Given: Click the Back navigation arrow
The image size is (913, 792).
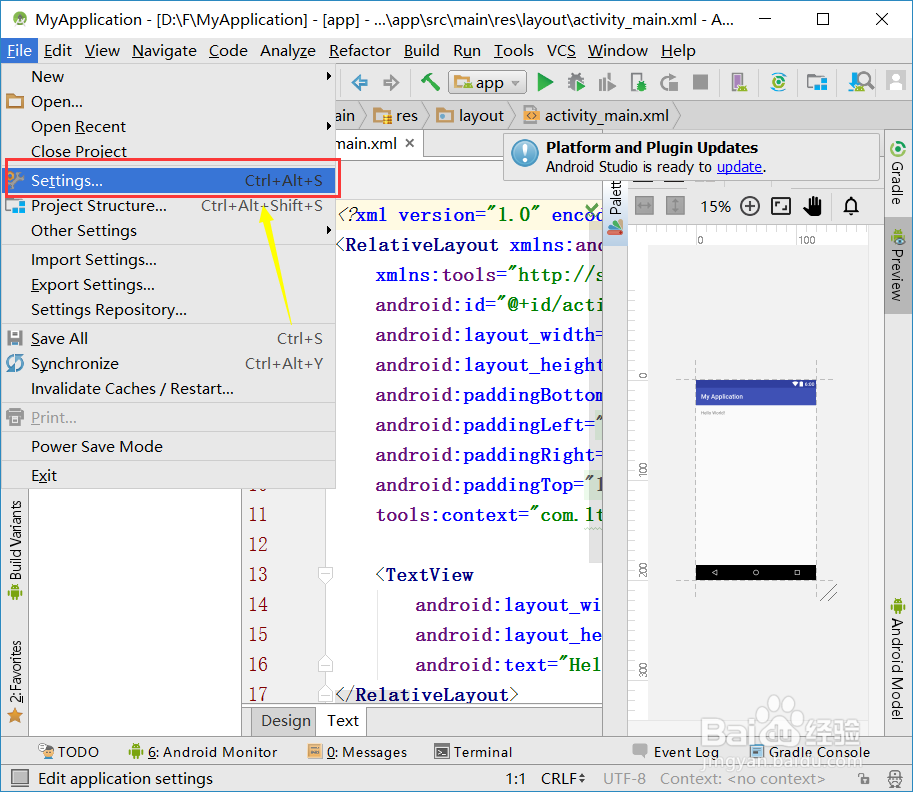Looking at the screenshot, I should tap(360, 83).
